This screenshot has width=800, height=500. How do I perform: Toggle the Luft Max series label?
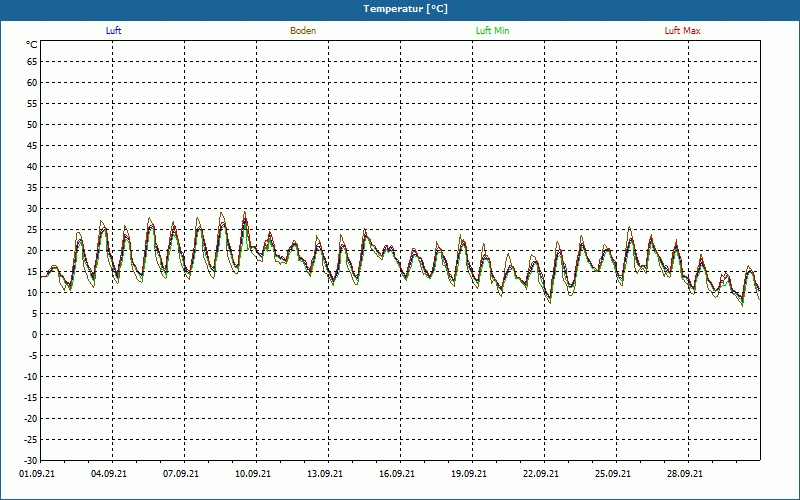[683, 31]
